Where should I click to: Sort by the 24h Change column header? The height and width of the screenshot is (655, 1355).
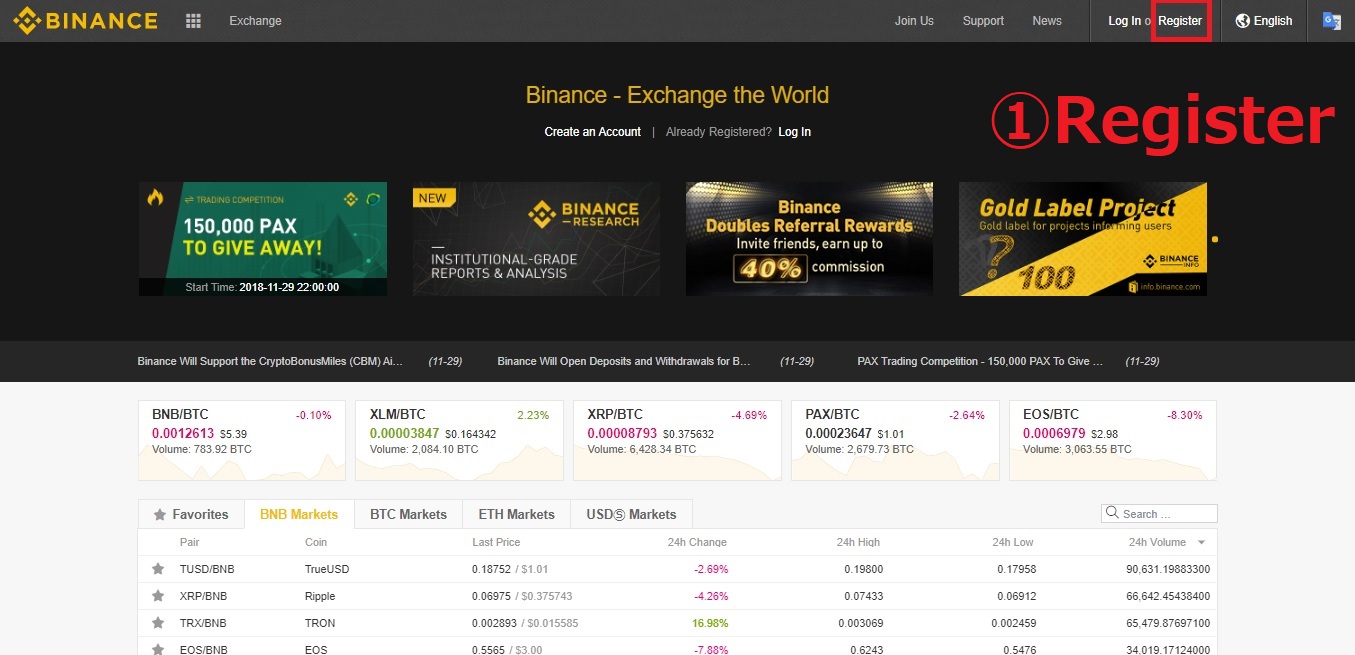pyautogui.click(x=697, y=542)
